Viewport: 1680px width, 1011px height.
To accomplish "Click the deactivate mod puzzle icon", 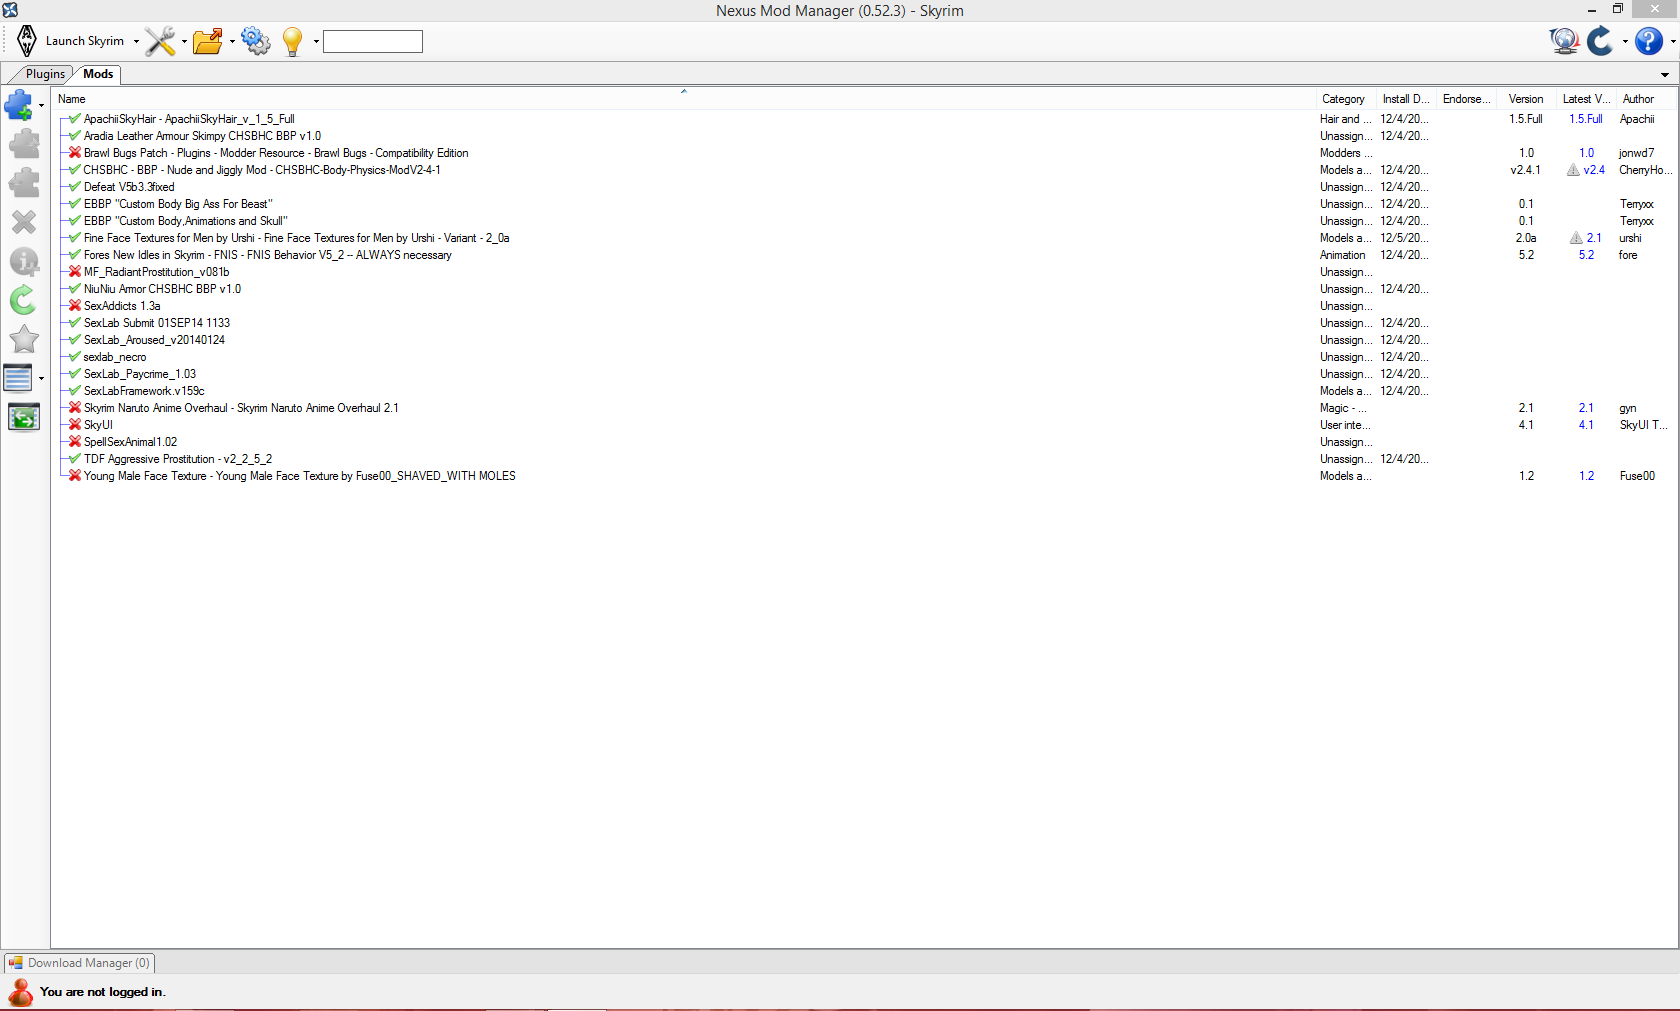I will 24,183.
